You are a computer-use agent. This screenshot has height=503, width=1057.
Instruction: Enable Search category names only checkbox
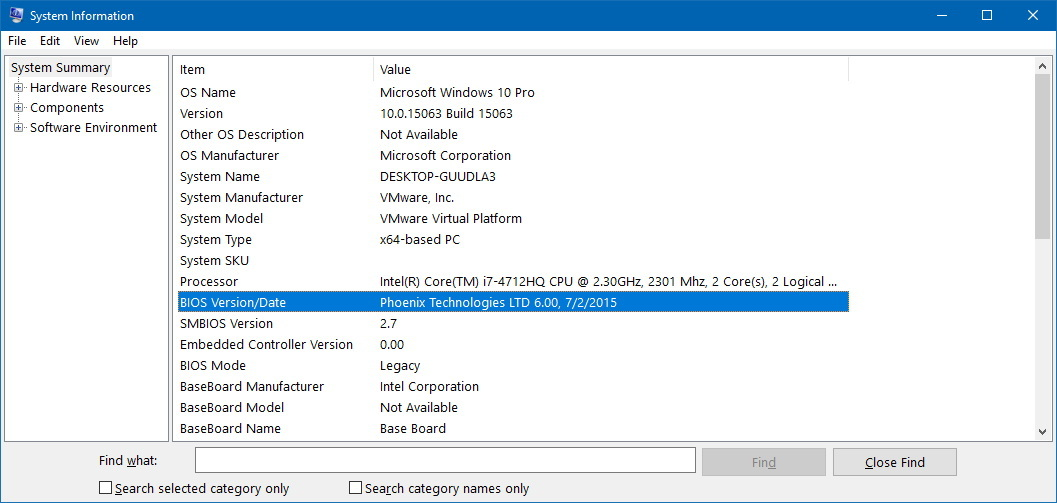pos(355,487)
